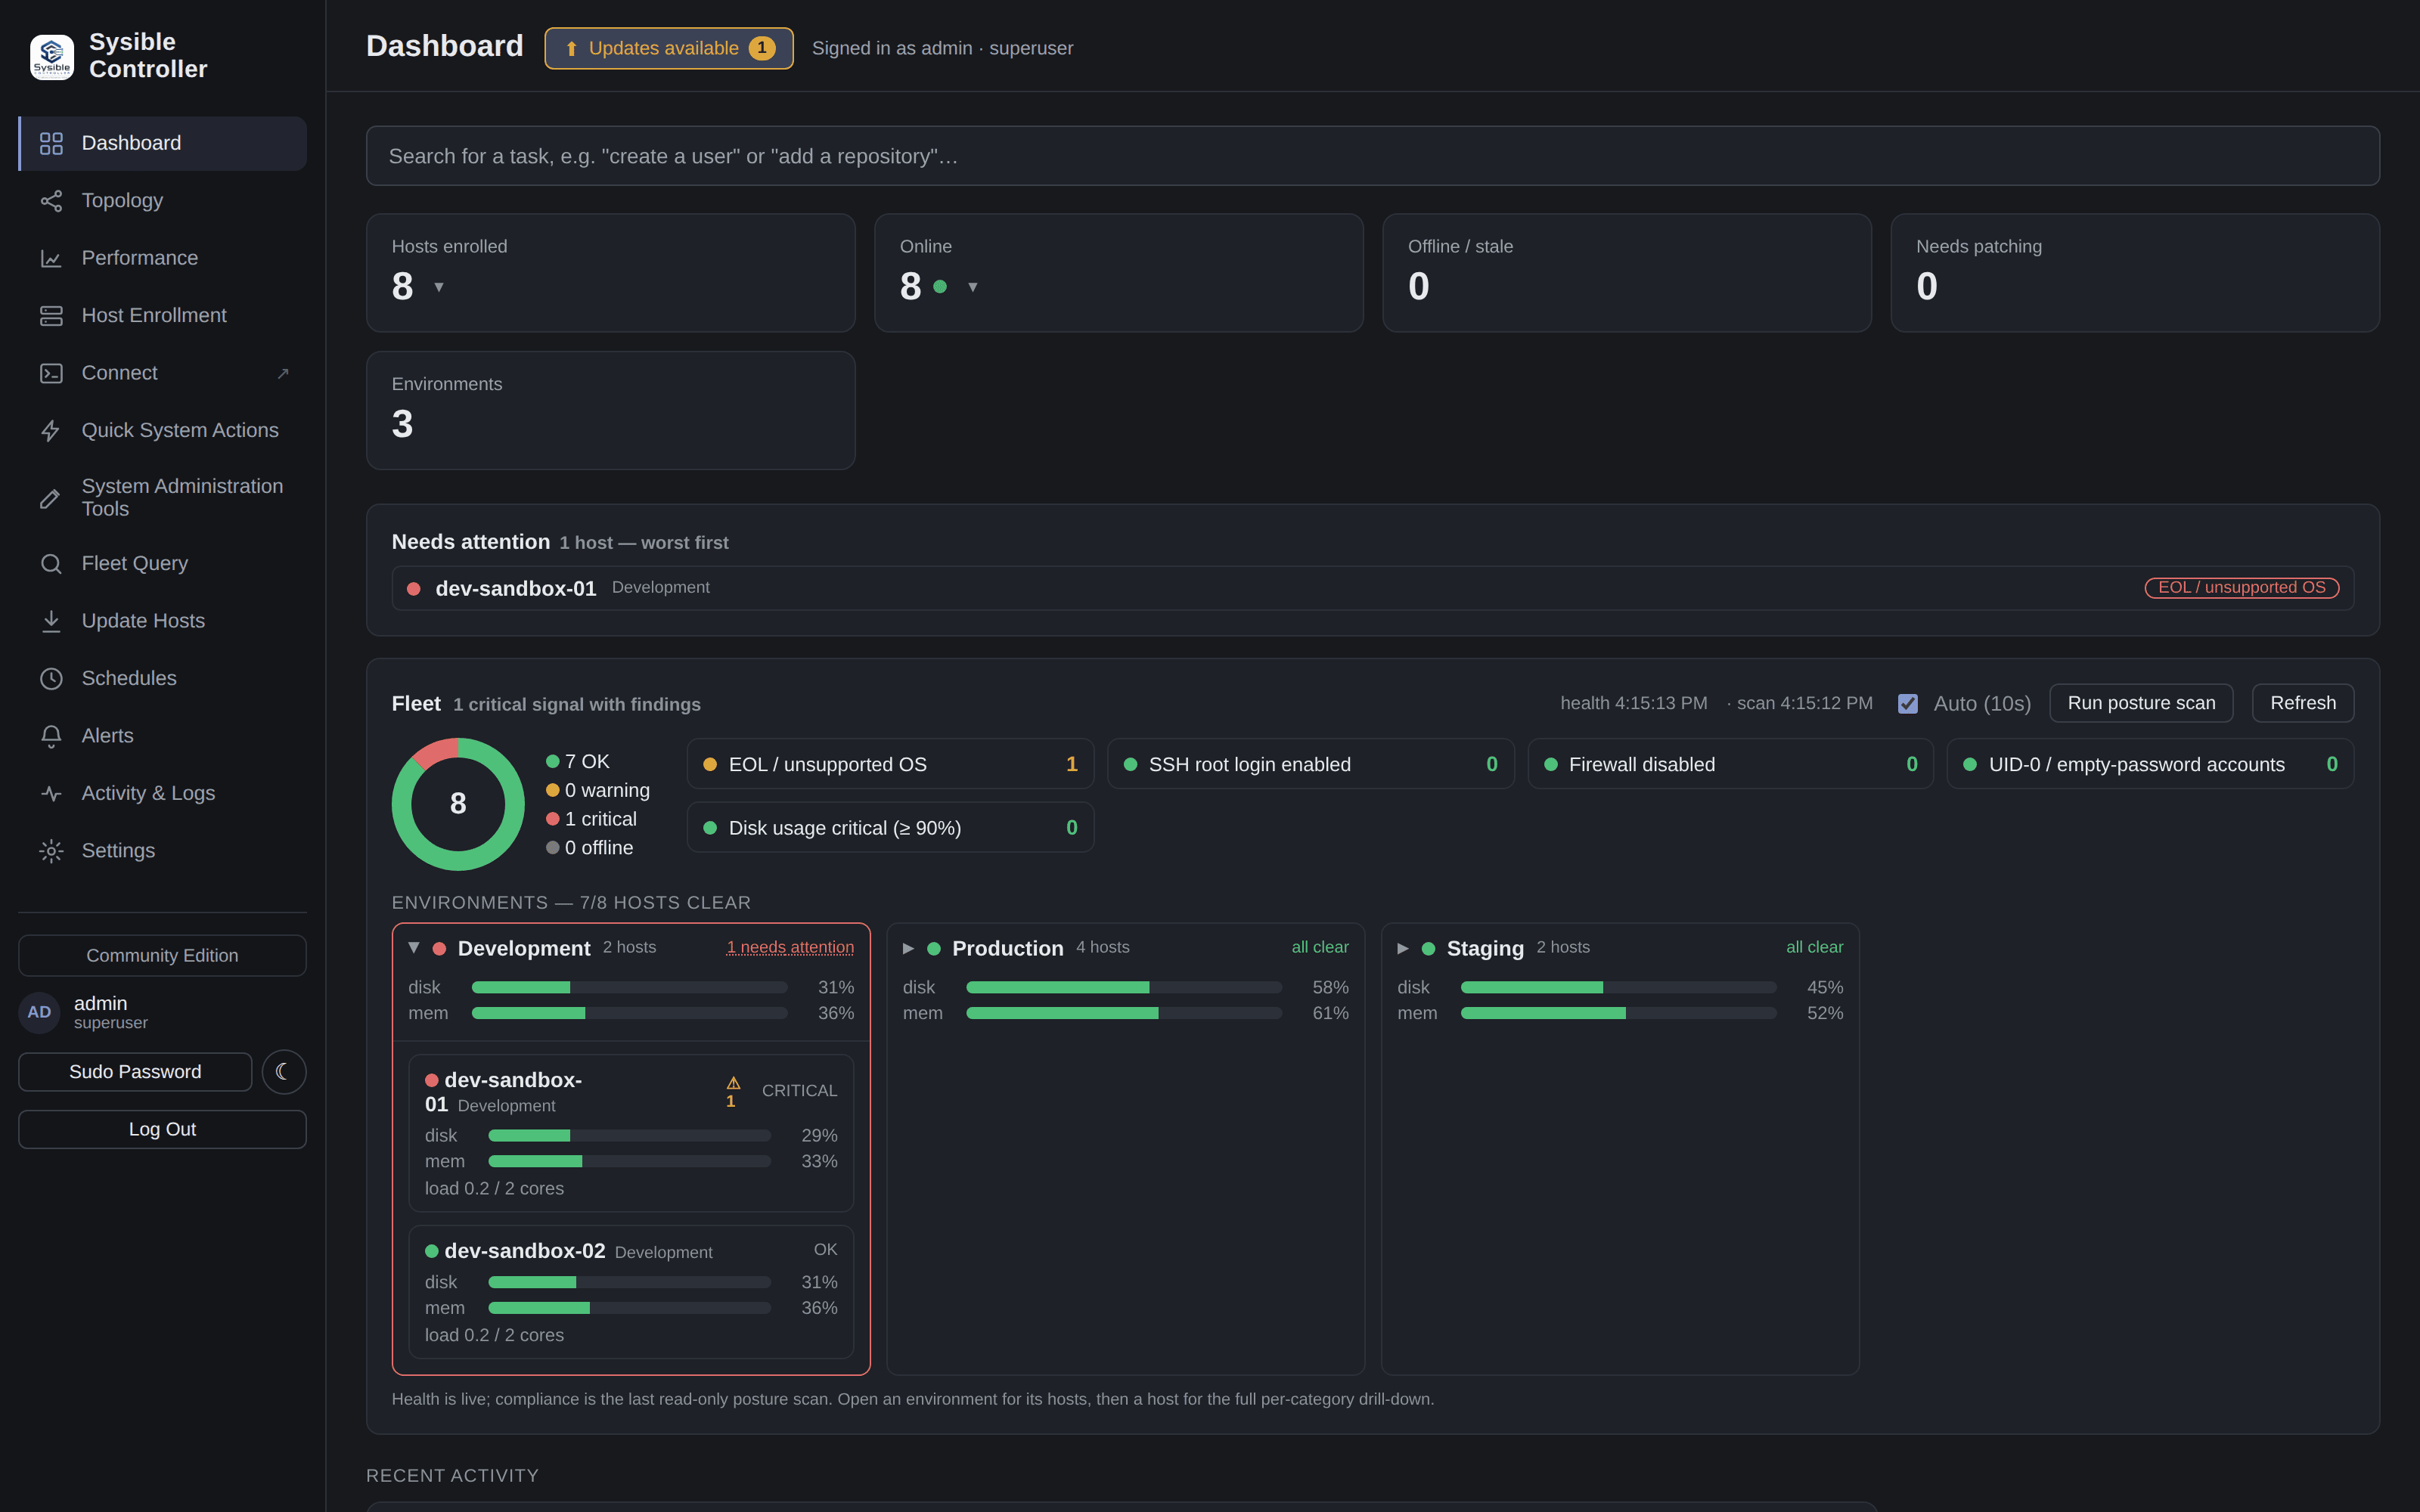The height and width of the screenshot is (1512, 2420).
Task: Click the Production "all clear" status text
Action: click(x=1320, y=948)
